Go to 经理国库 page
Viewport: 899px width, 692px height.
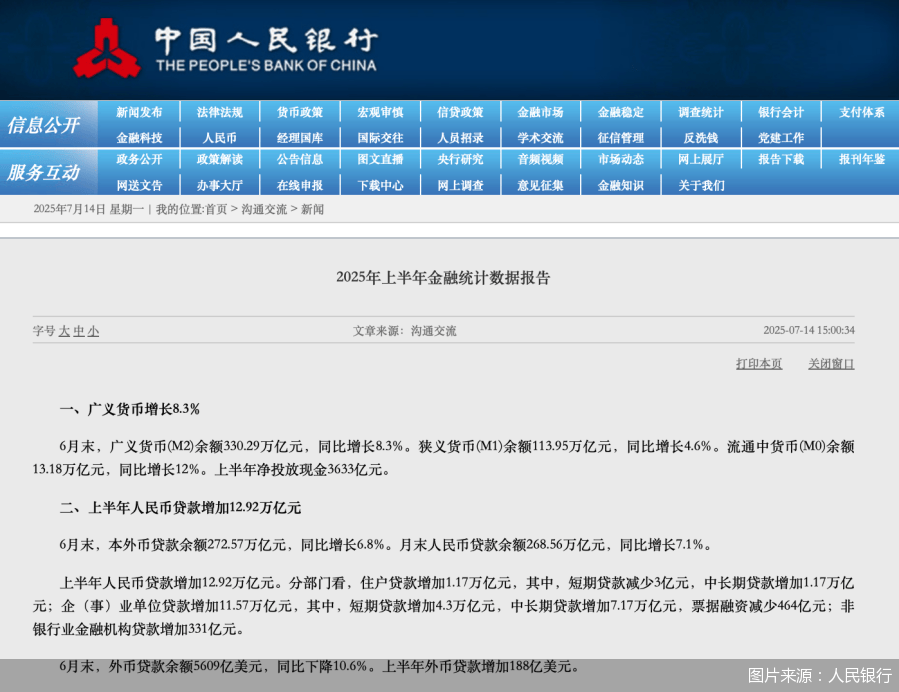click(x=300, y=138)
